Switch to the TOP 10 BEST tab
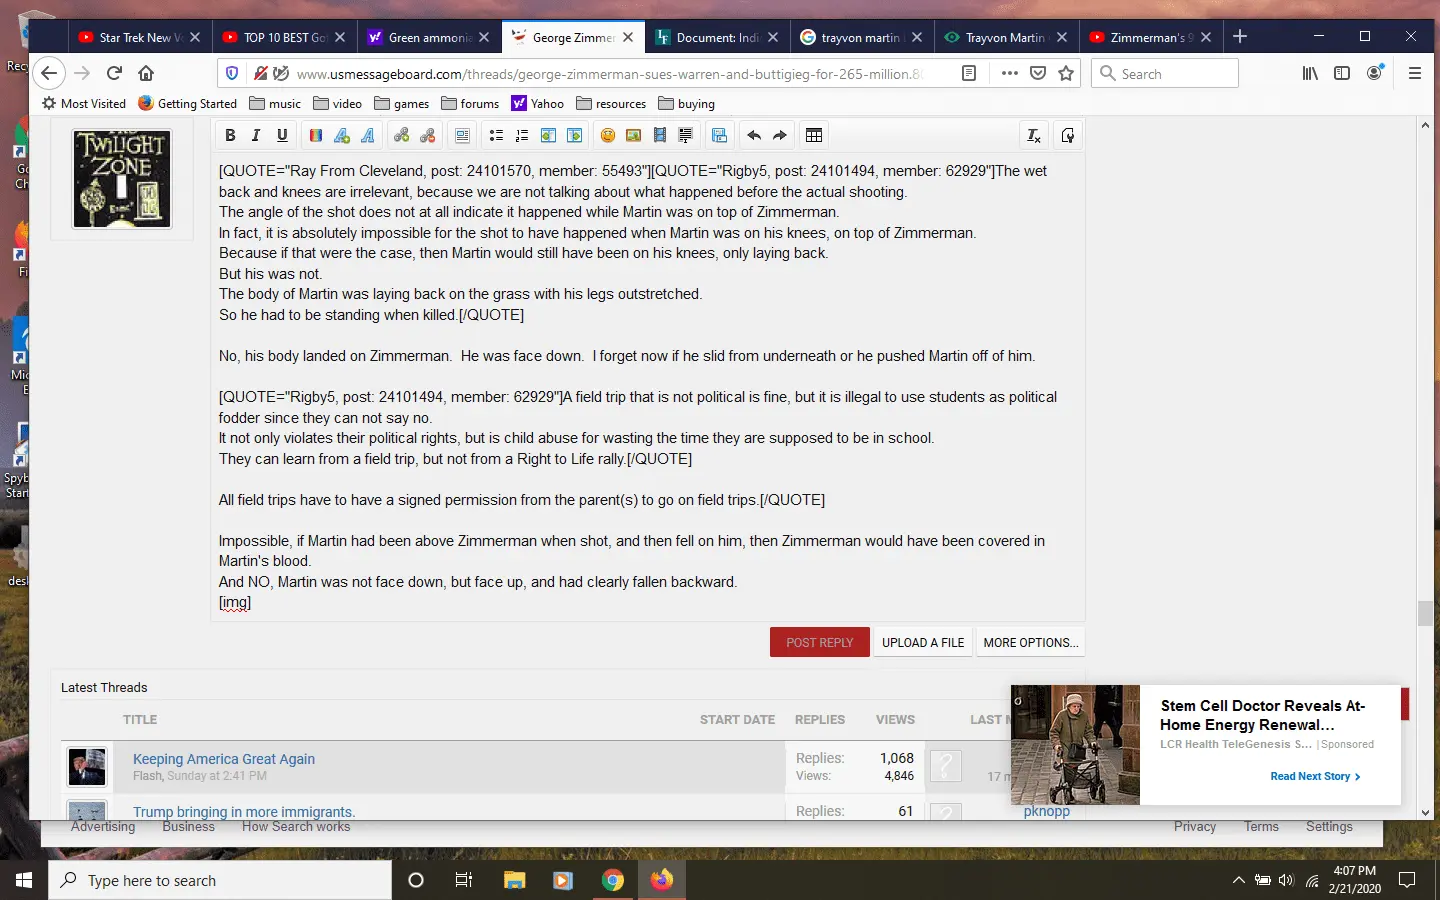The height and width of the screenshot is (900, 1440). click(x=285, y=37)
